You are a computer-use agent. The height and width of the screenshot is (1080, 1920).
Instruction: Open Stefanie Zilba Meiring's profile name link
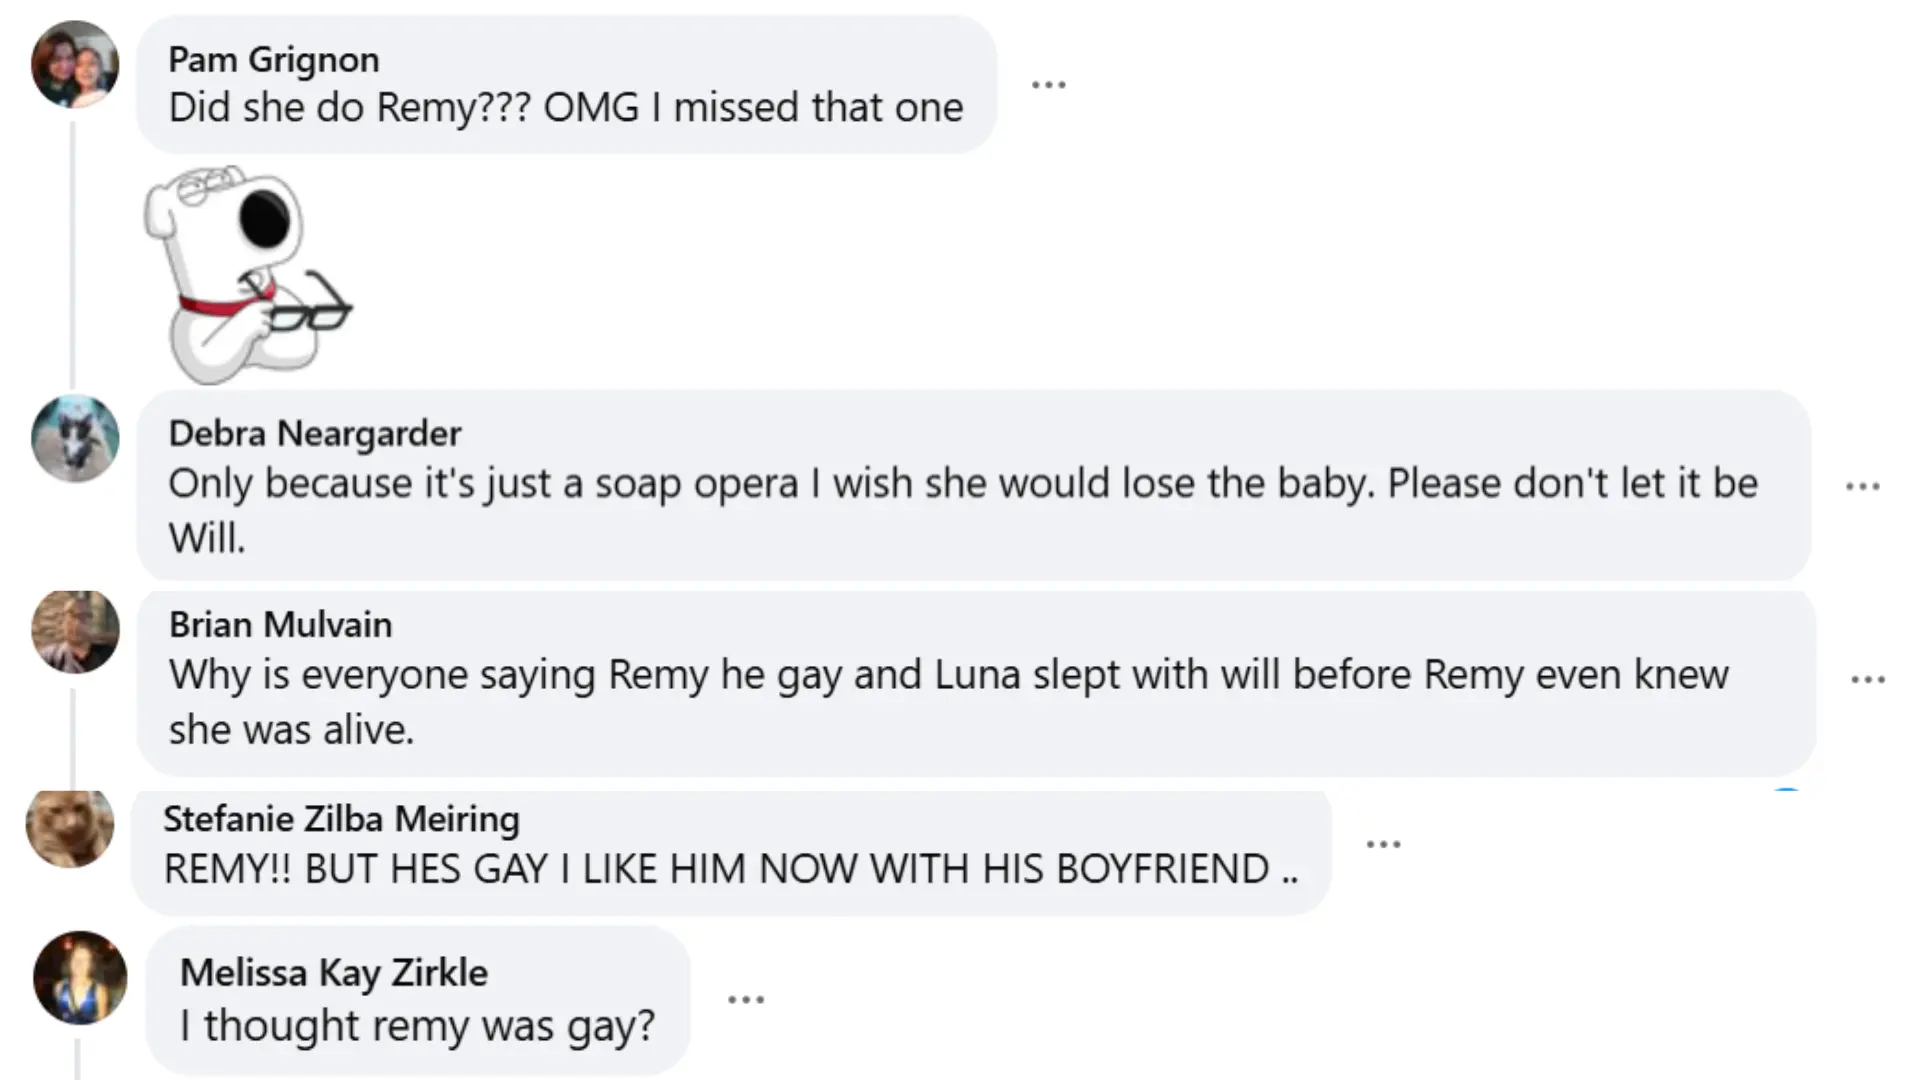pos(341,819)
